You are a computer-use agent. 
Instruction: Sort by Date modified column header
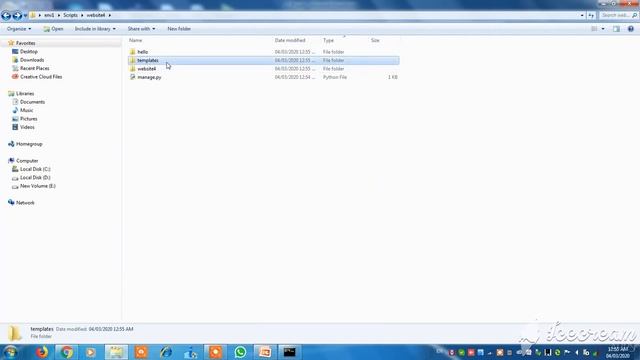coord(290,40)
